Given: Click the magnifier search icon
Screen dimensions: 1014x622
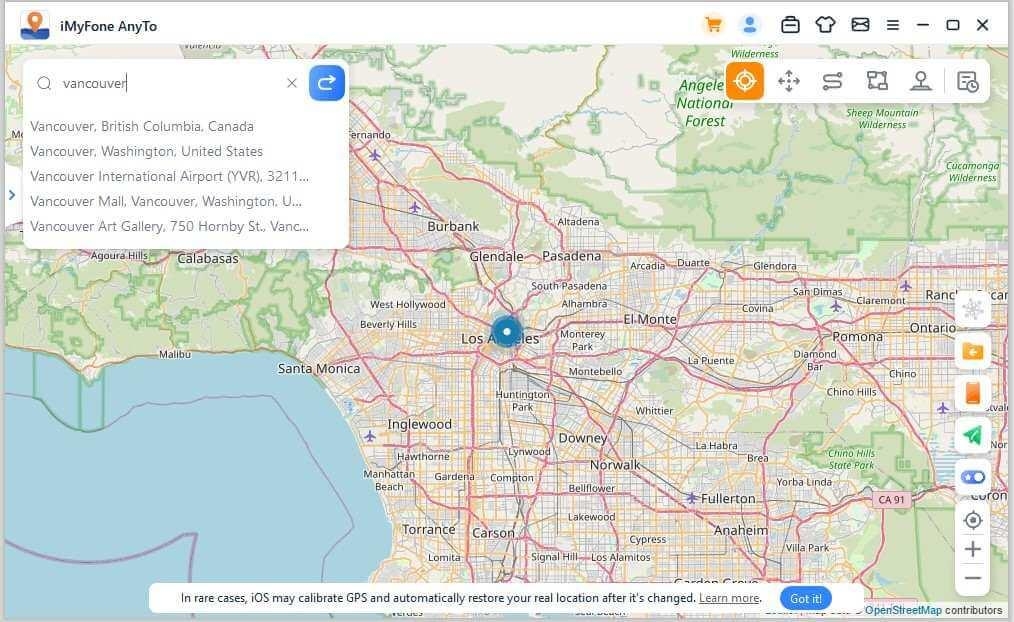Looking at the screenshot, I should tap(44, 83).
